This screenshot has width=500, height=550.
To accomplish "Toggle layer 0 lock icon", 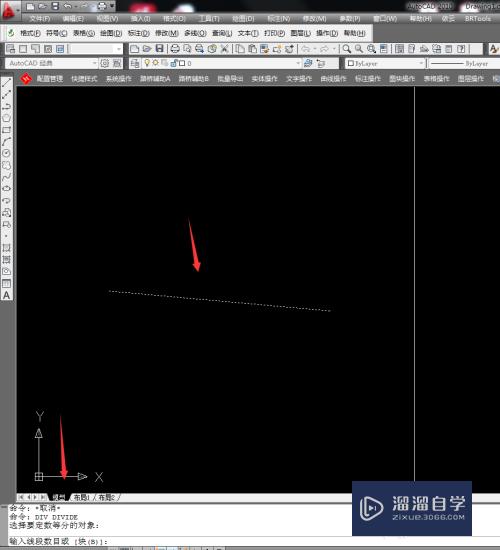I will point(173,63).
